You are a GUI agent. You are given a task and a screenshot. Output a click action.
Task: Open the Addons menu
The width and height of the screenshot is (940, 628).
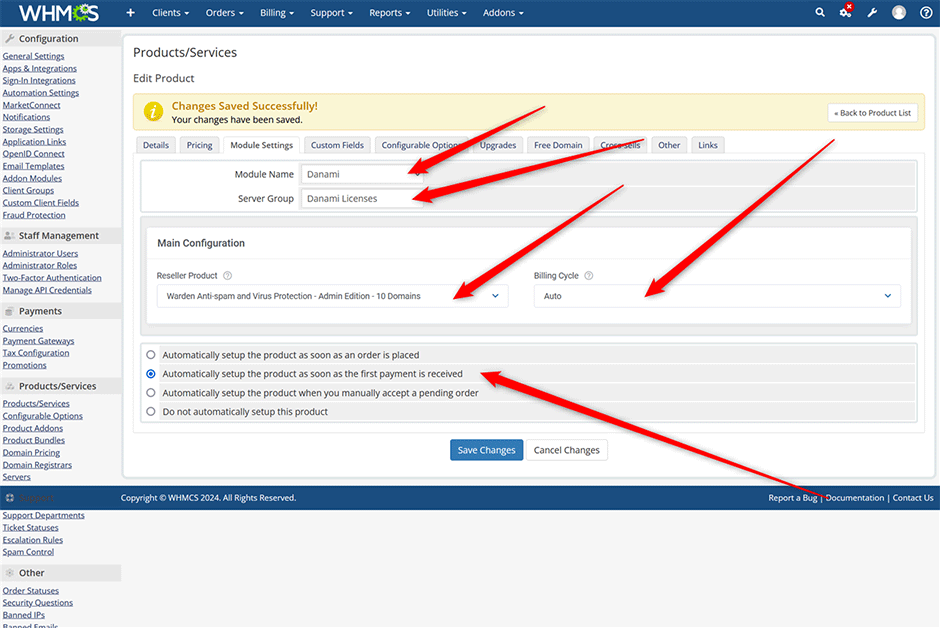point(503,13)
